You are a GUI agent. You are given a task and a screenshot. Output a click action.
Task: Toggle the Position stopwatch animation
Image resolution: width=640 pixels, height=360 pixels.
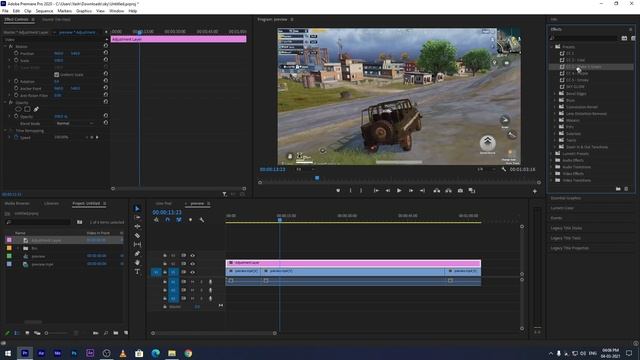pos(16,53)
